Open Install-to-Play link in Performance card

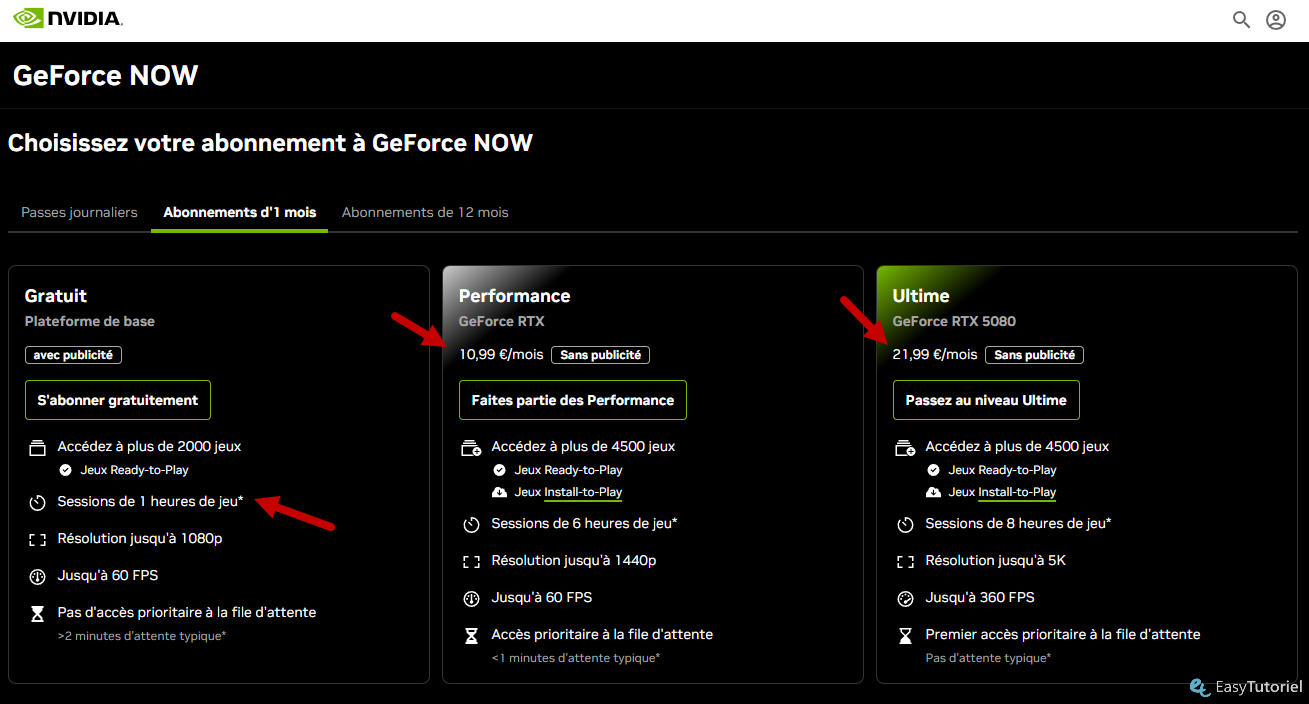tap(583, 492)
